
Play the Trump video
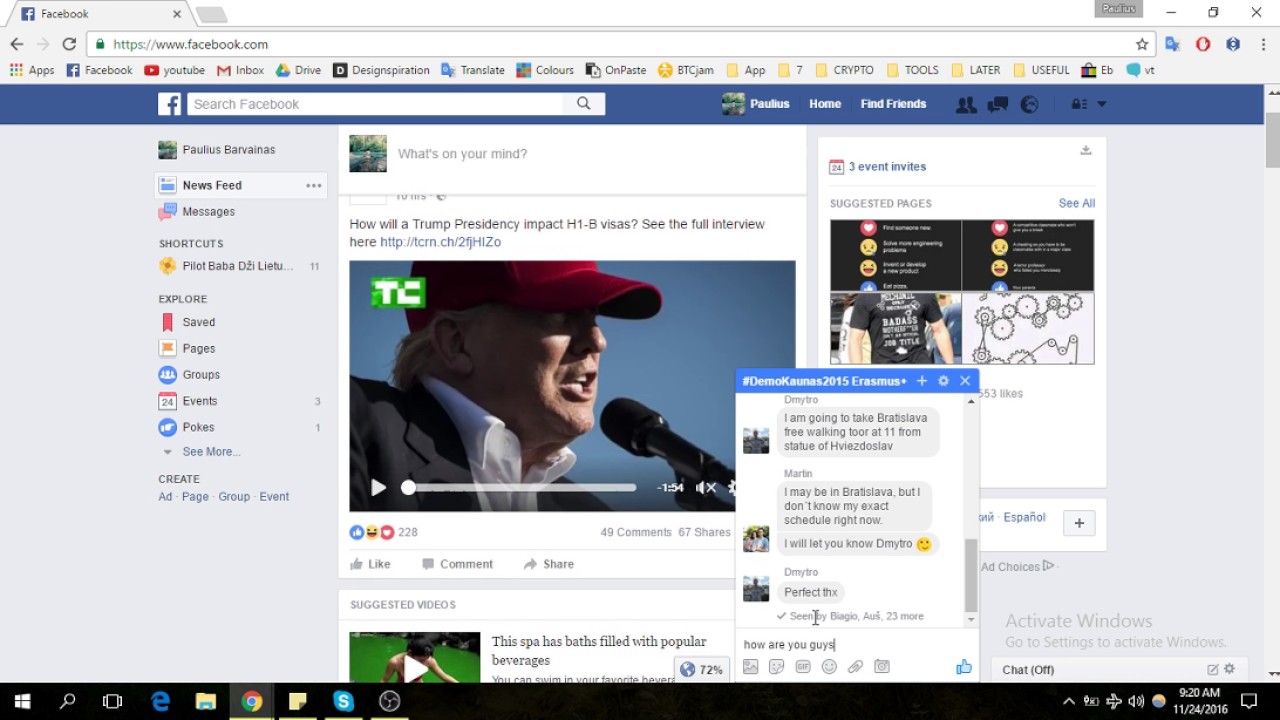point(378,488)
